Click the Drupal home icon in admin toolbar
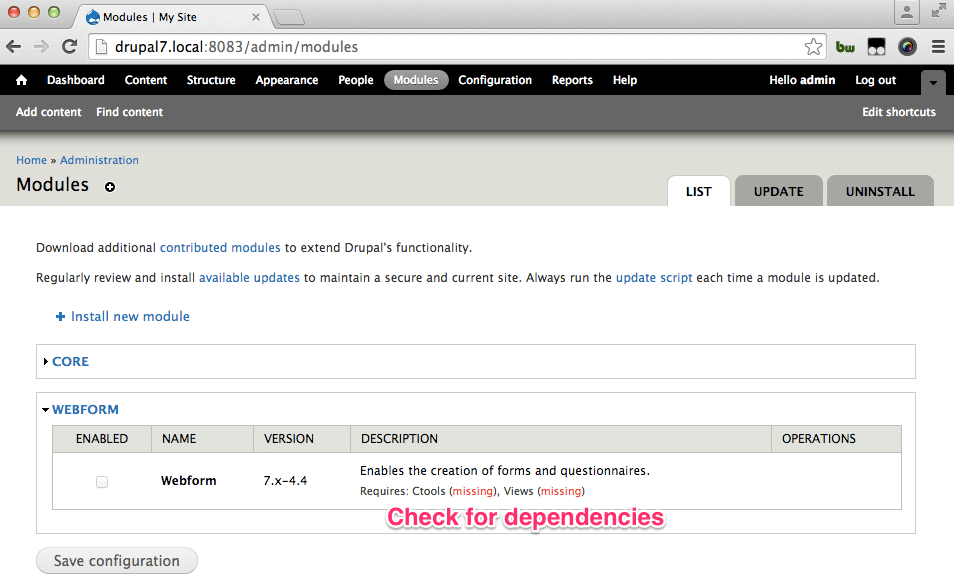 coord(22,80)
